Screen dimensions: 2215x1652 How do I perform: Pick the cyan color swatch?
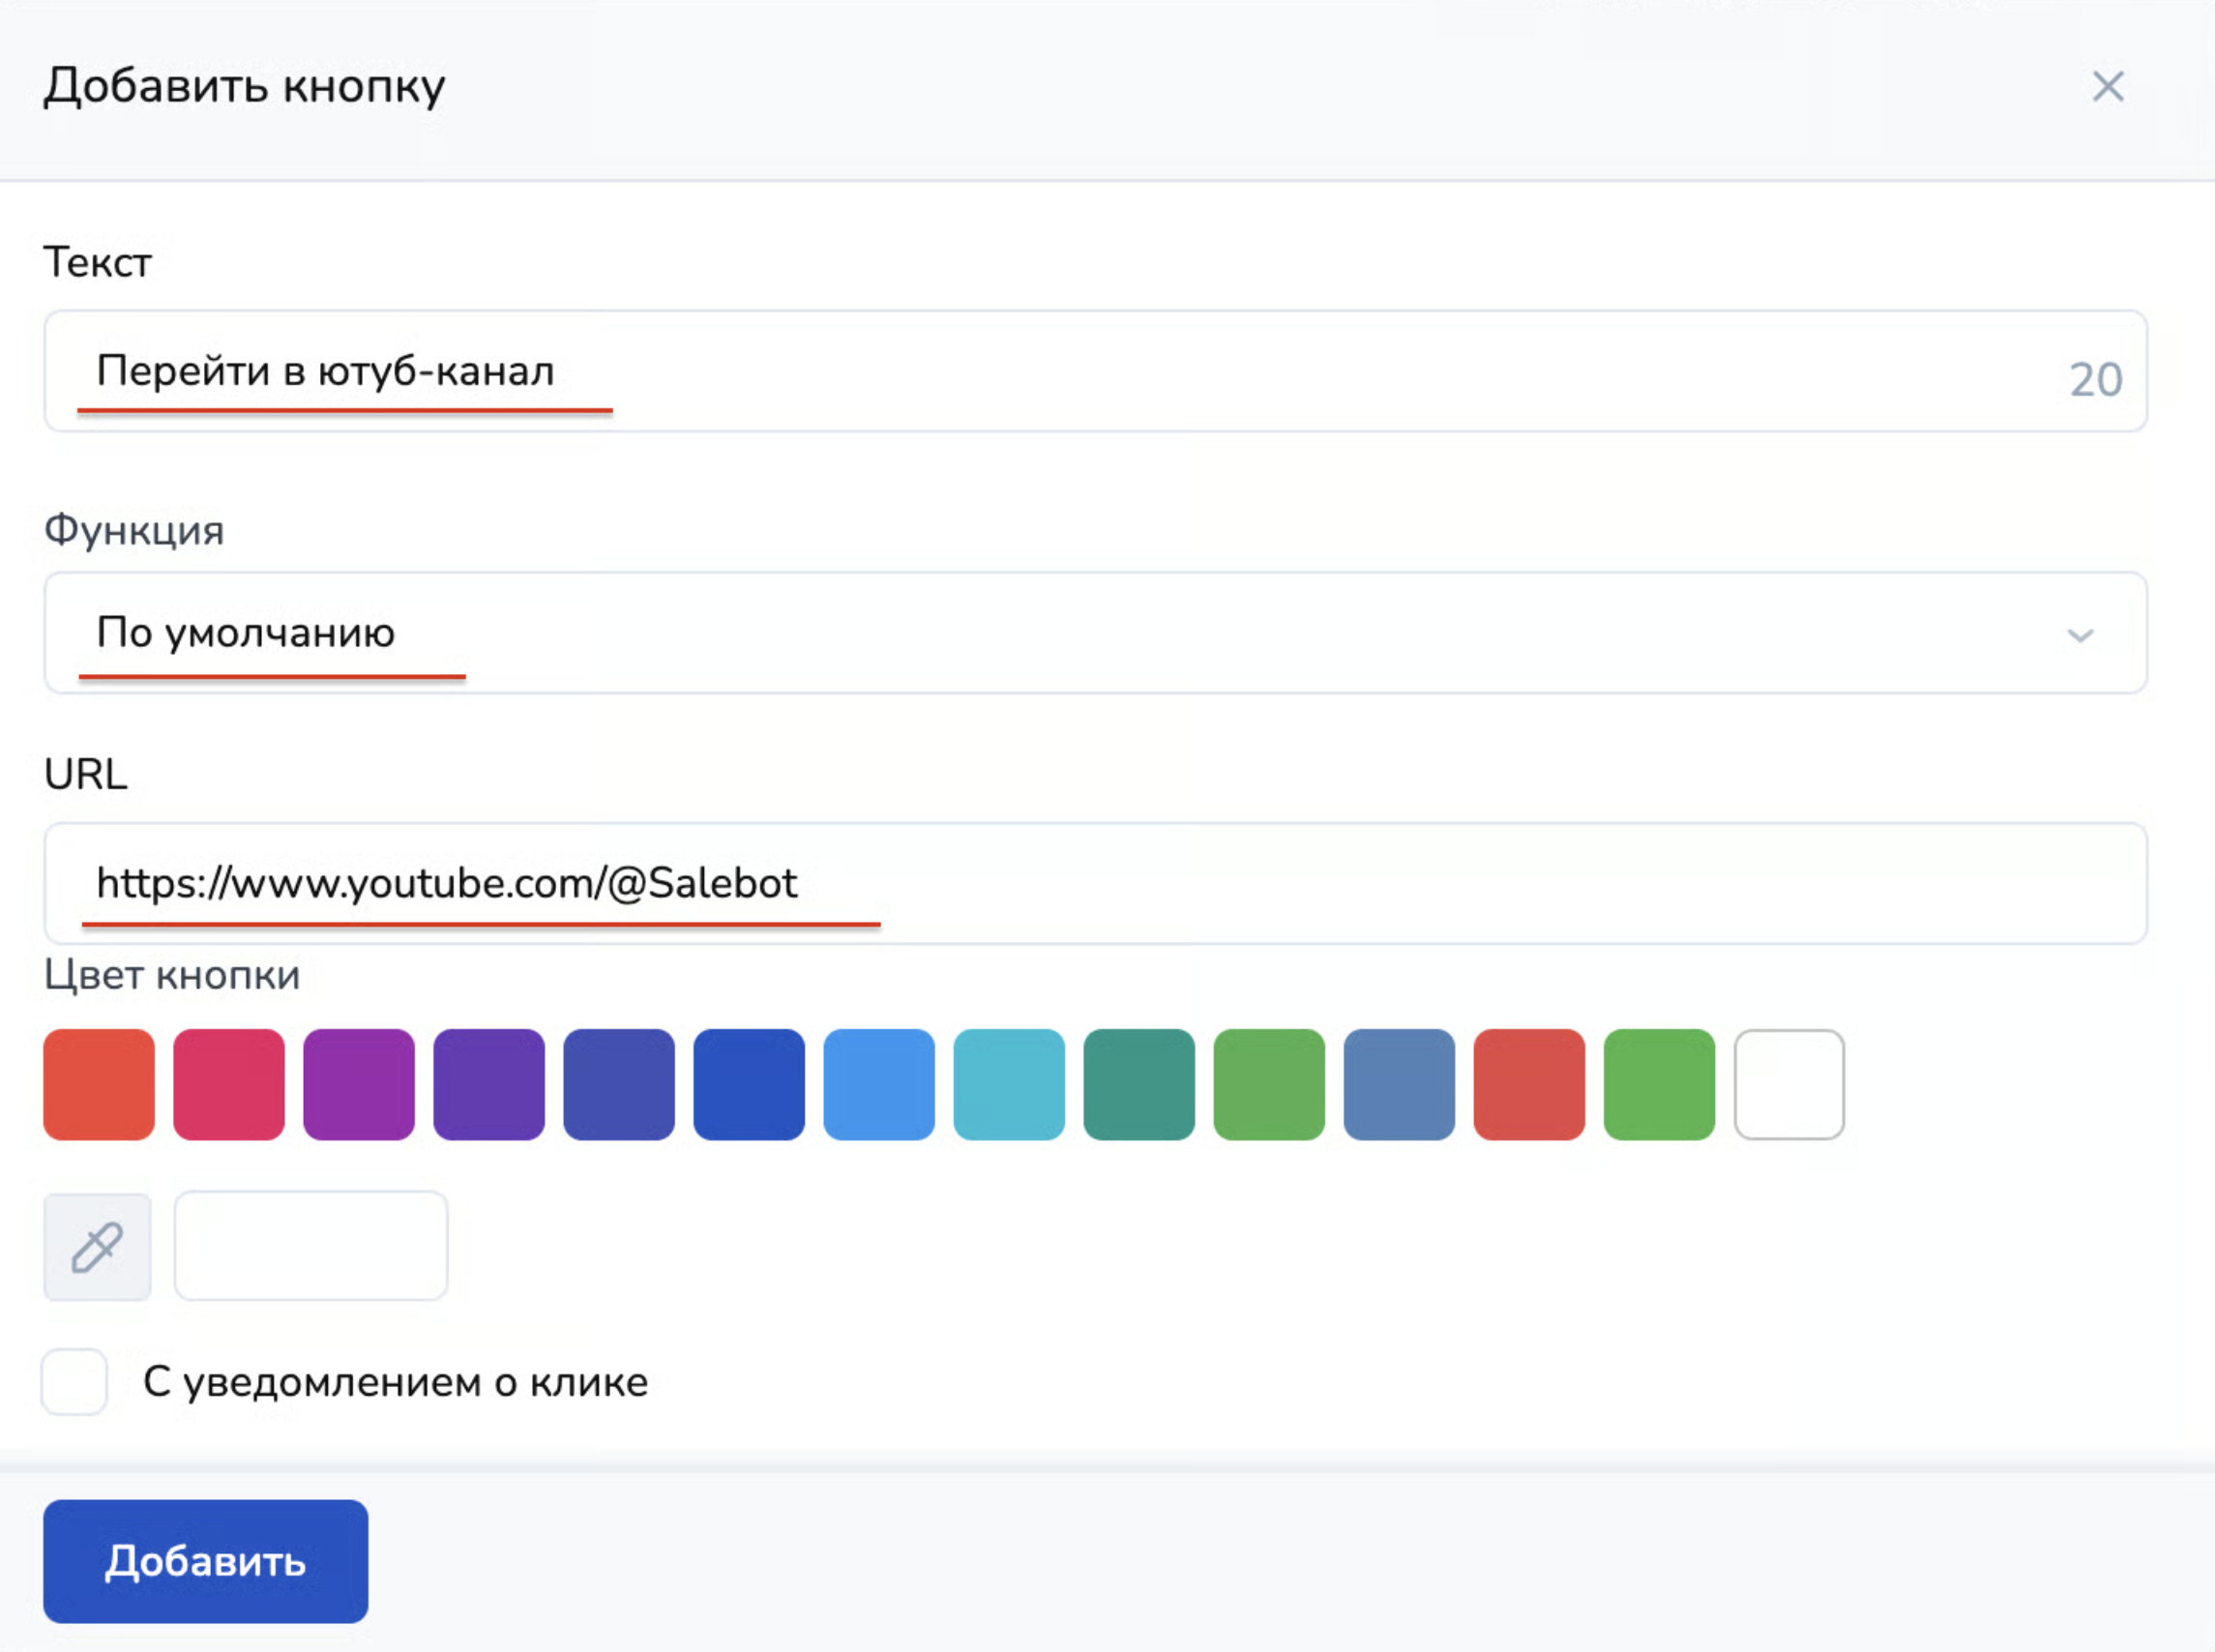[1009, 1084]
